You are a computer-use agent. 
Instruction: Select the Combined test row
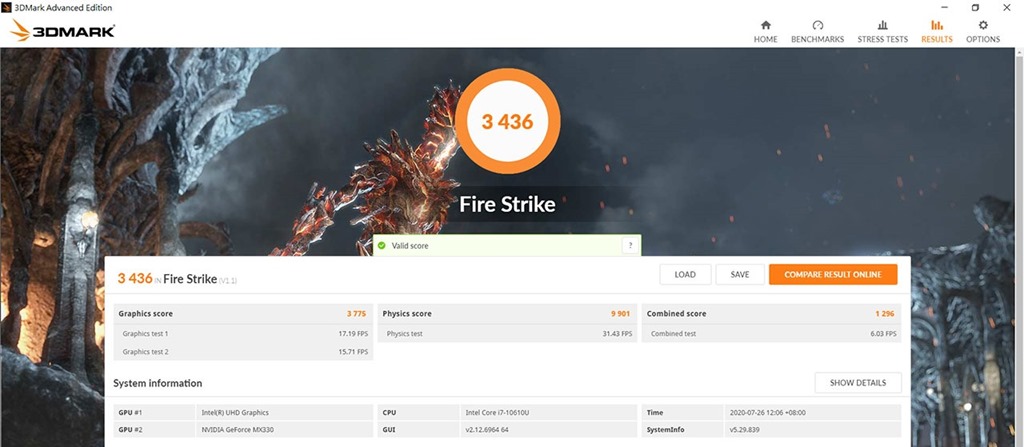(x=771, y=333)
